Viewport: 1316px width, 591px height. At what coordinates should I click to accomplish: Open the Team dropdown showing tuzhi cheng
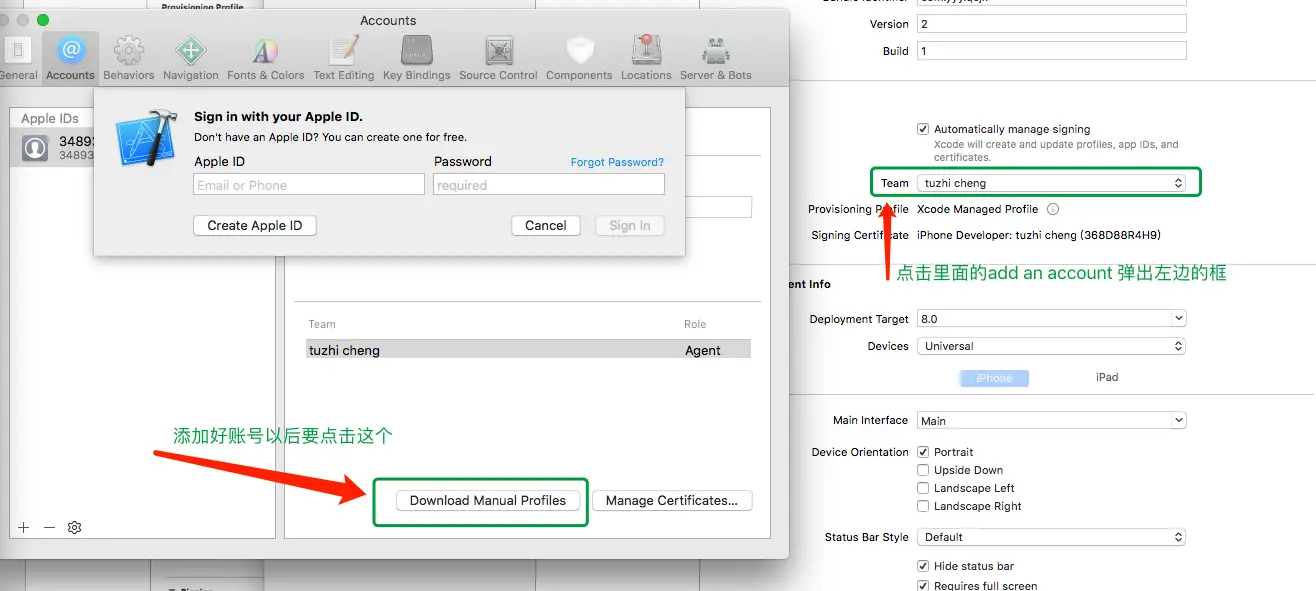[x=1052, y=183]
